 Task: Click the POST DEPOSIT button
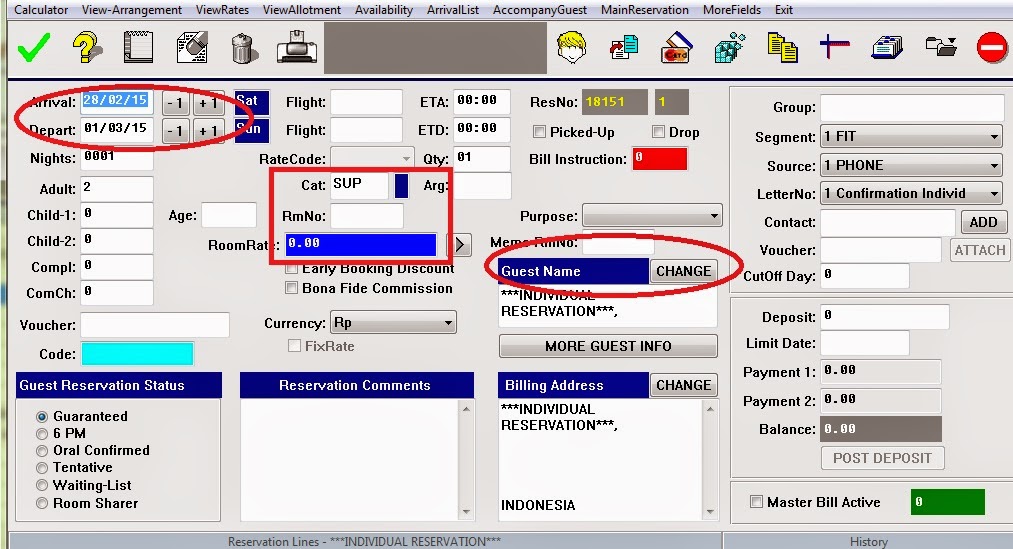pos(882,458)
